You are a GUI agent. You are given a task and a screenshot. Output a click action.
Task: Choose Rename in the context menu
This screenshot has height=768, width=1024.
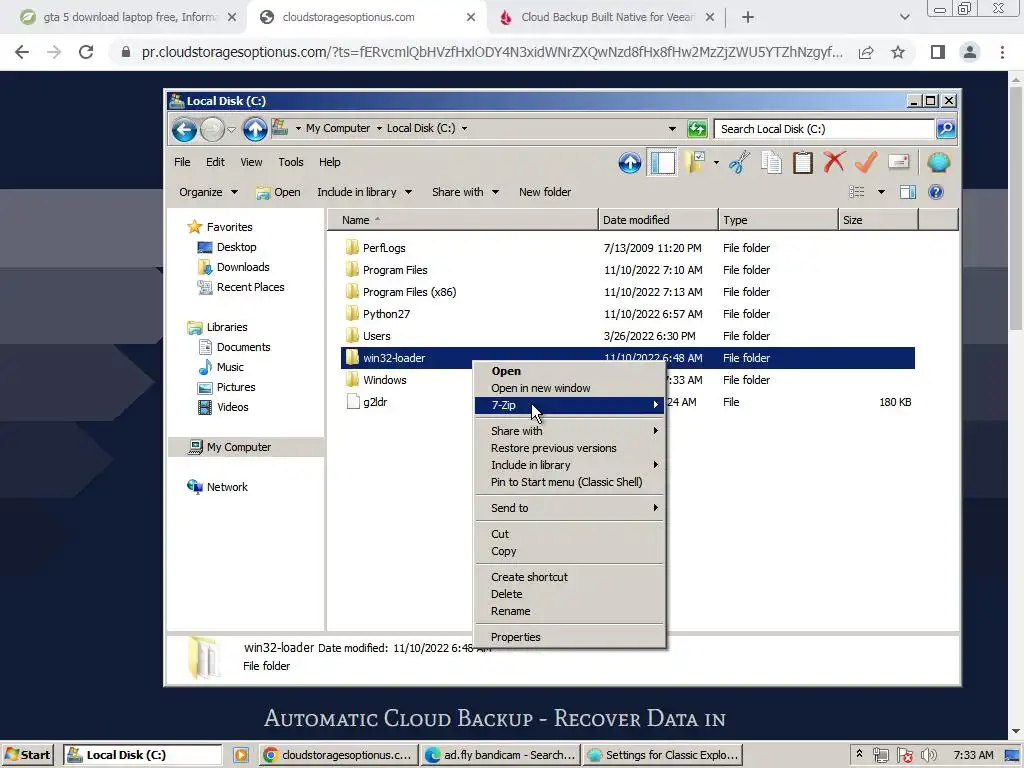point(569,611)
